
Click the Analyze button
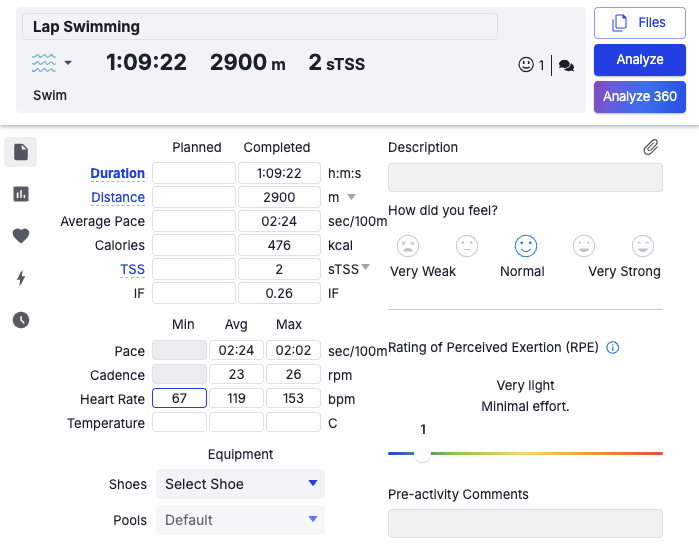coord(640,60)
